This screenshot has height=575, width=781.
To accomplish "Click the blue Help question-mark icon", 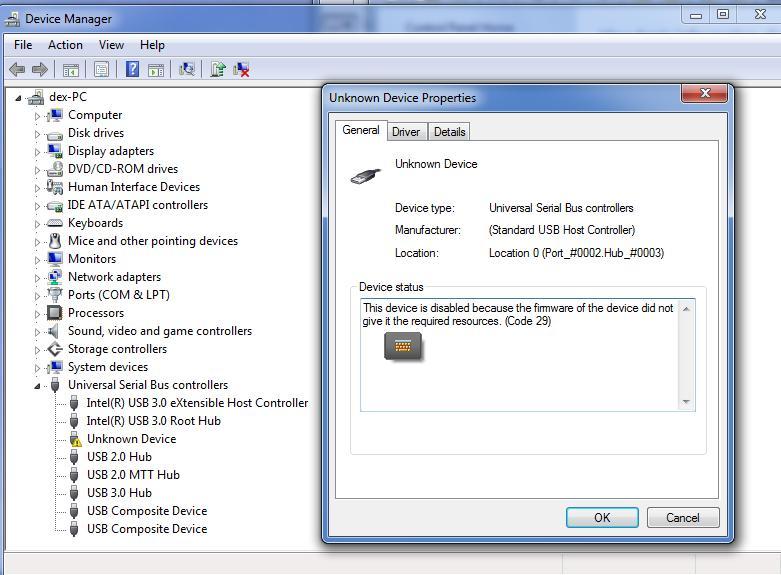I will (x=132, y=69).
